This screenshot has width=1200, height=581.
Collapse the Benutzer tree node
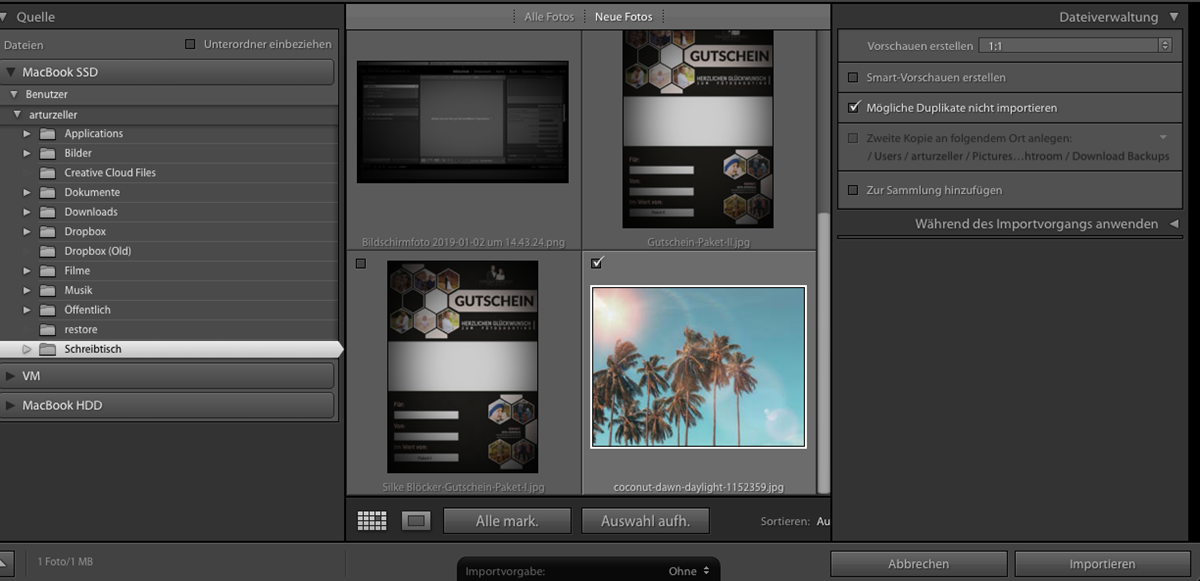(15, 94)
